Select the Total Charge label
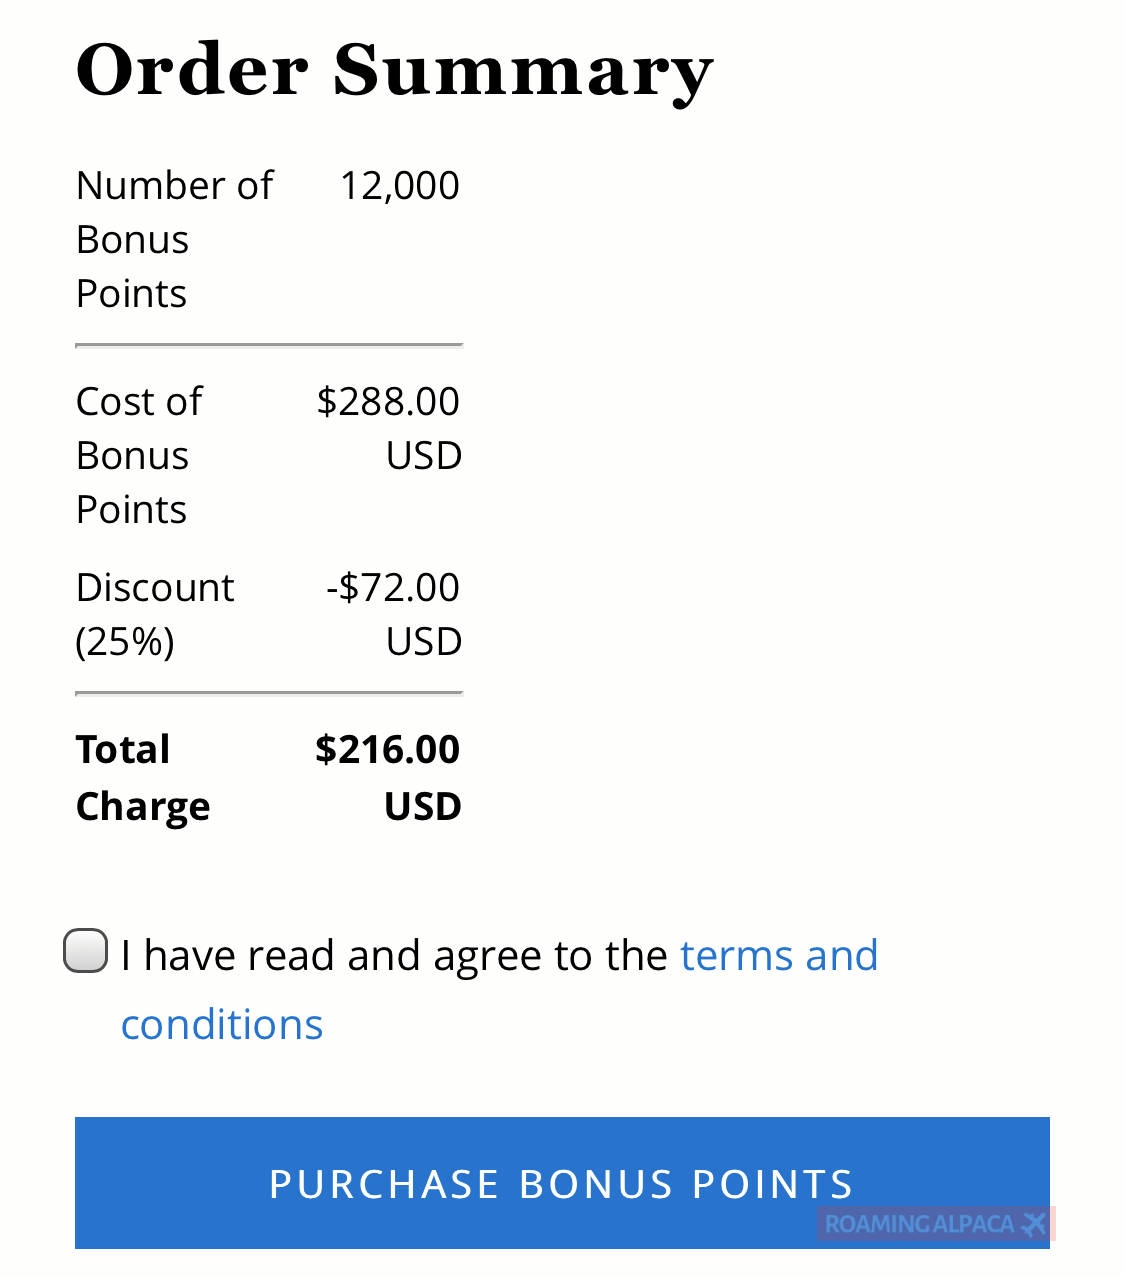The height and width of the screenshot is (1277, 1125). [143, 777]
